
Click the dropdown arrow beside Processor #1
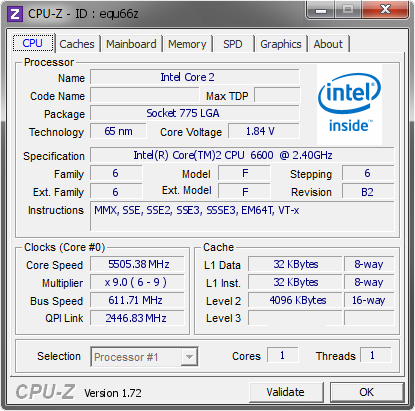(x=189, y=357)
